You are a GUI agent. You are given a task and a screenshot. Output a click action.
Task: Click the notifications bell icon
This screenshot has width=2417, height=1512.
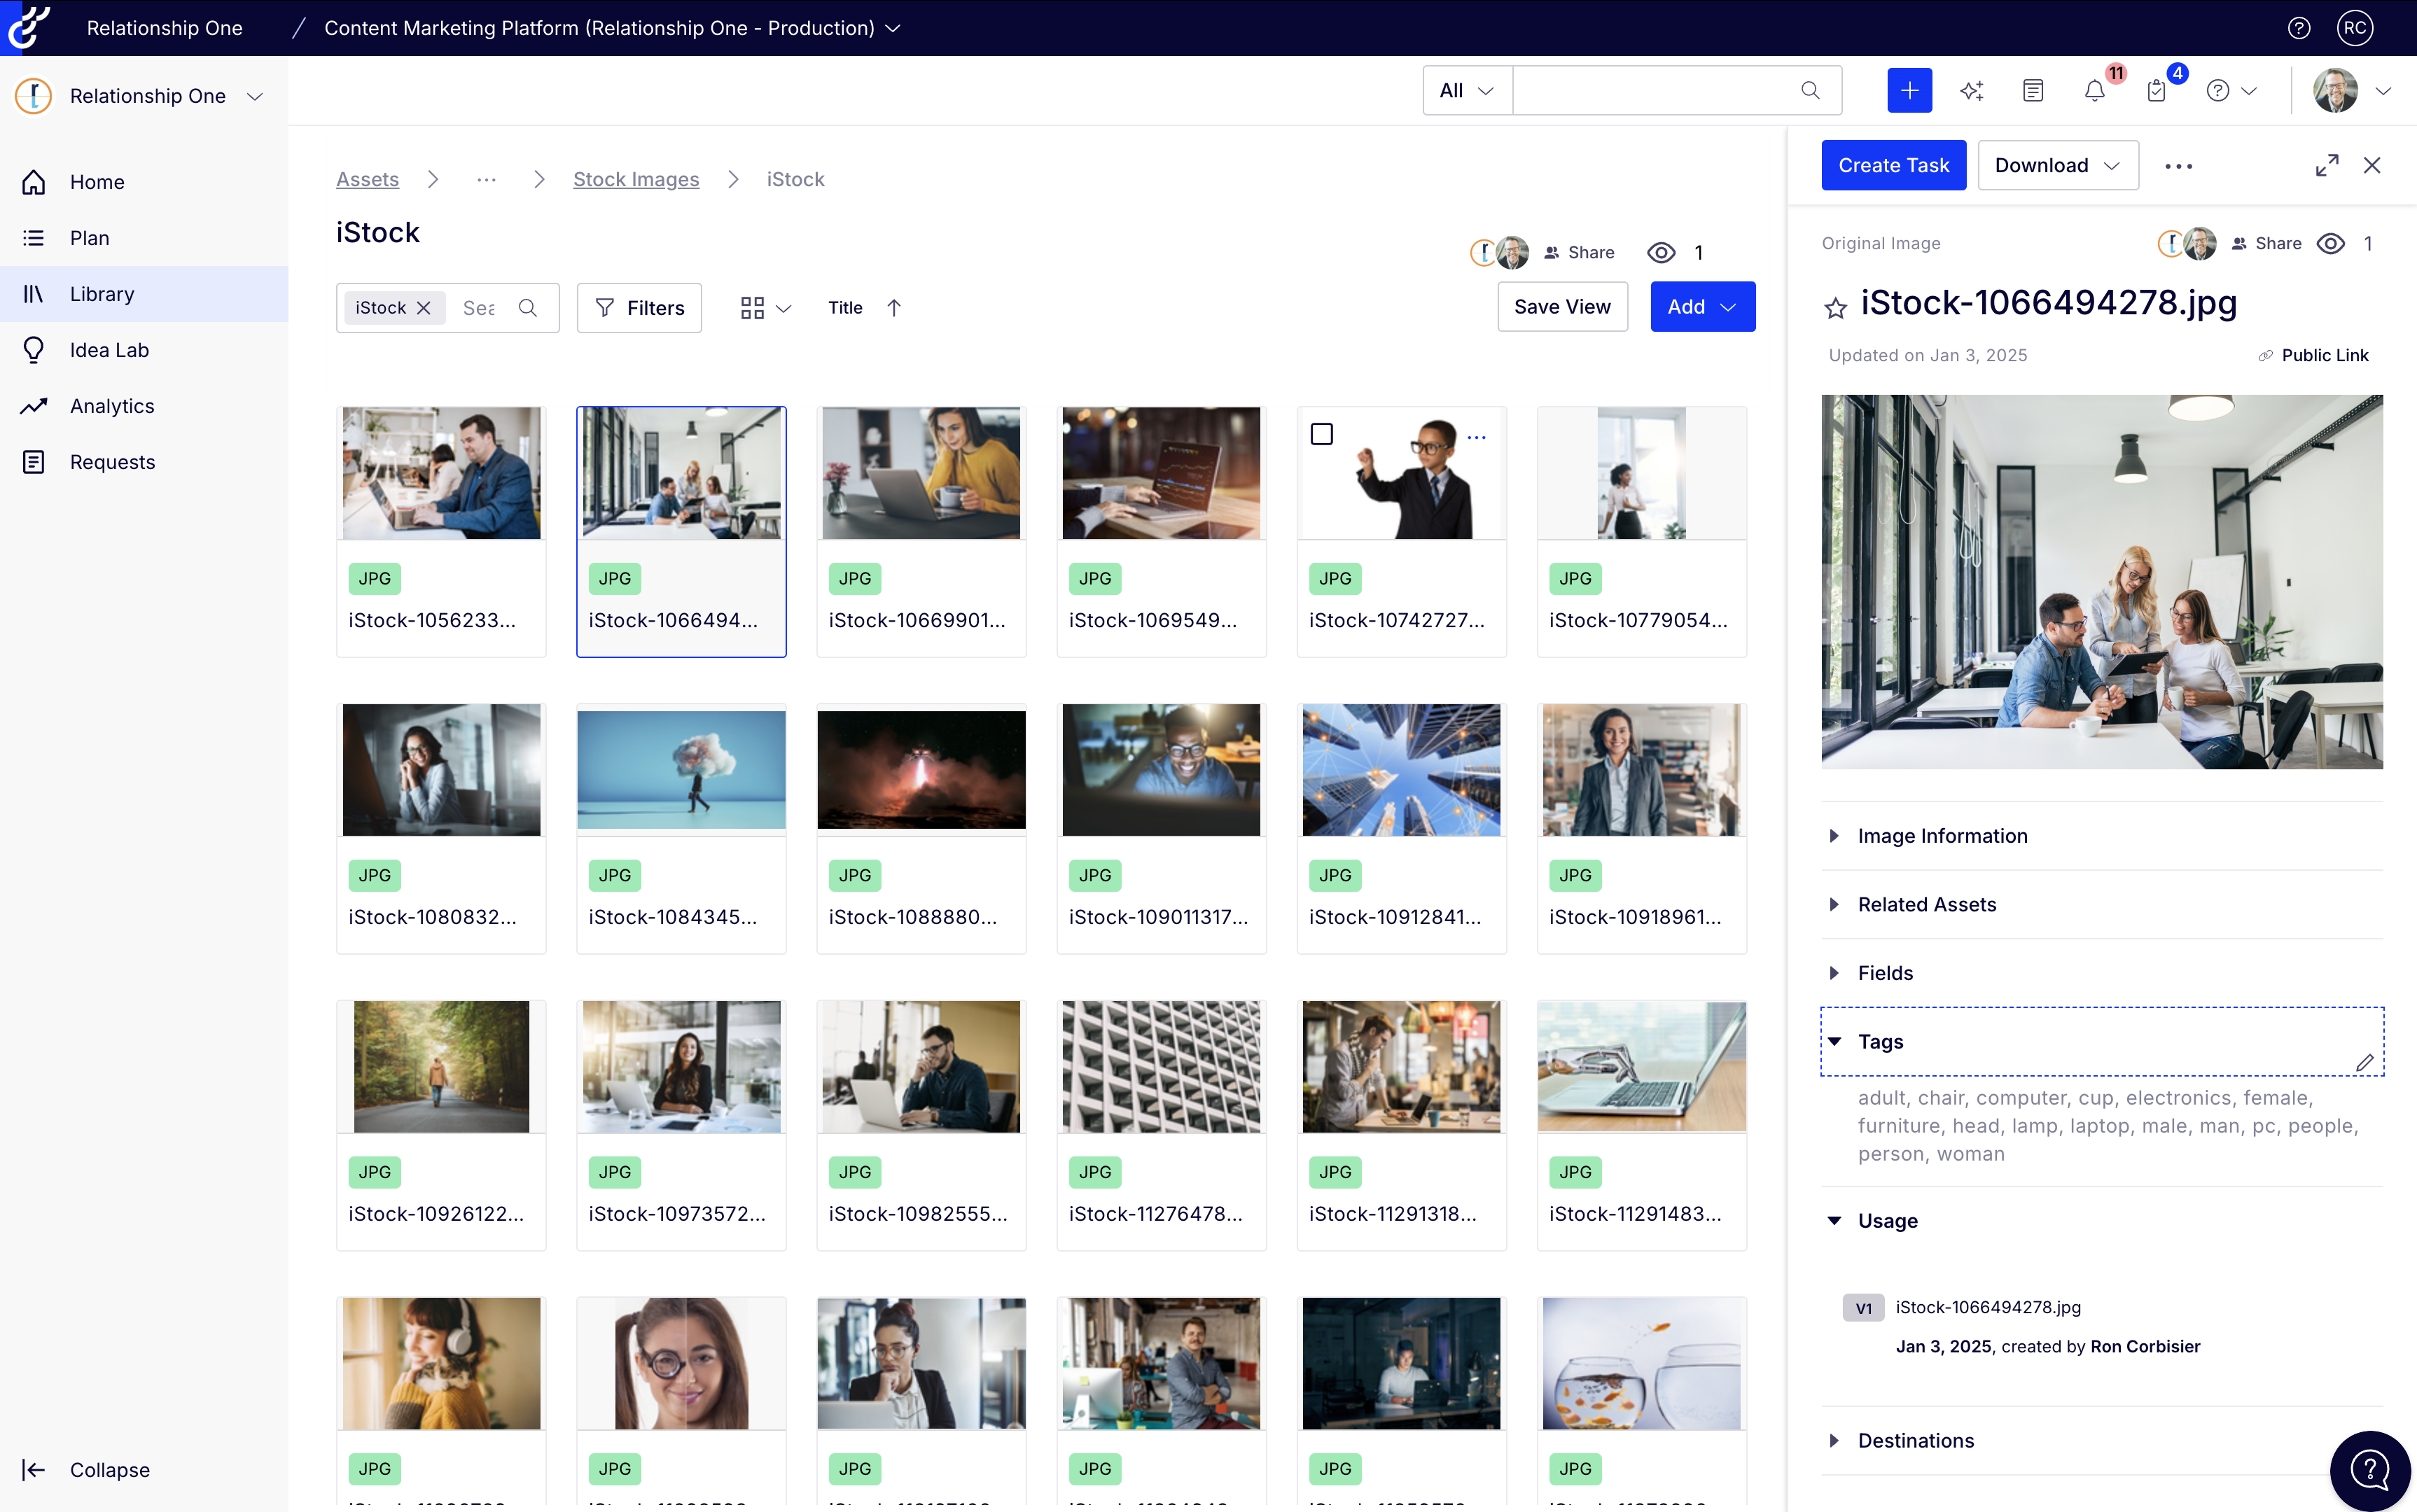[2094, 91]
